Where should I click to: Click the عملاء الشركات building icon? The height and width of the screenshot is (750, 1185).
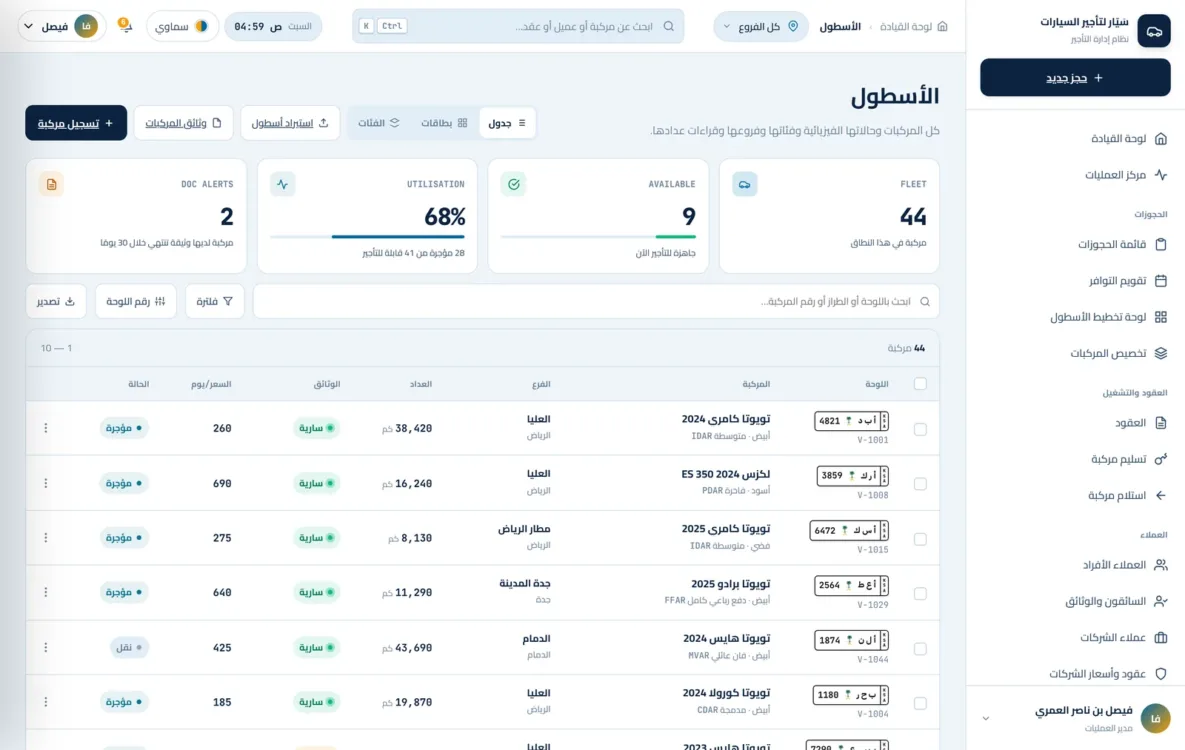click(1161, 637)
